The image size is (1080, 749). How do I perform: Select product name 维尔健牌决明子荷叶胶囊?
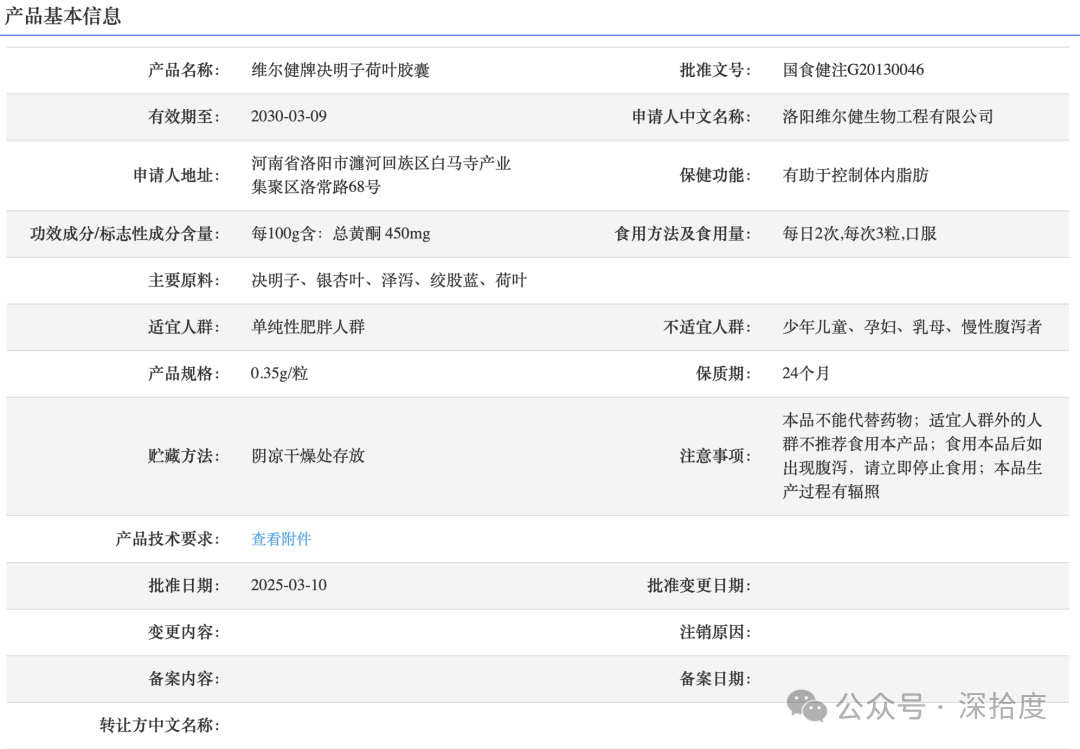pyautogui.click(x=340, y=70)
